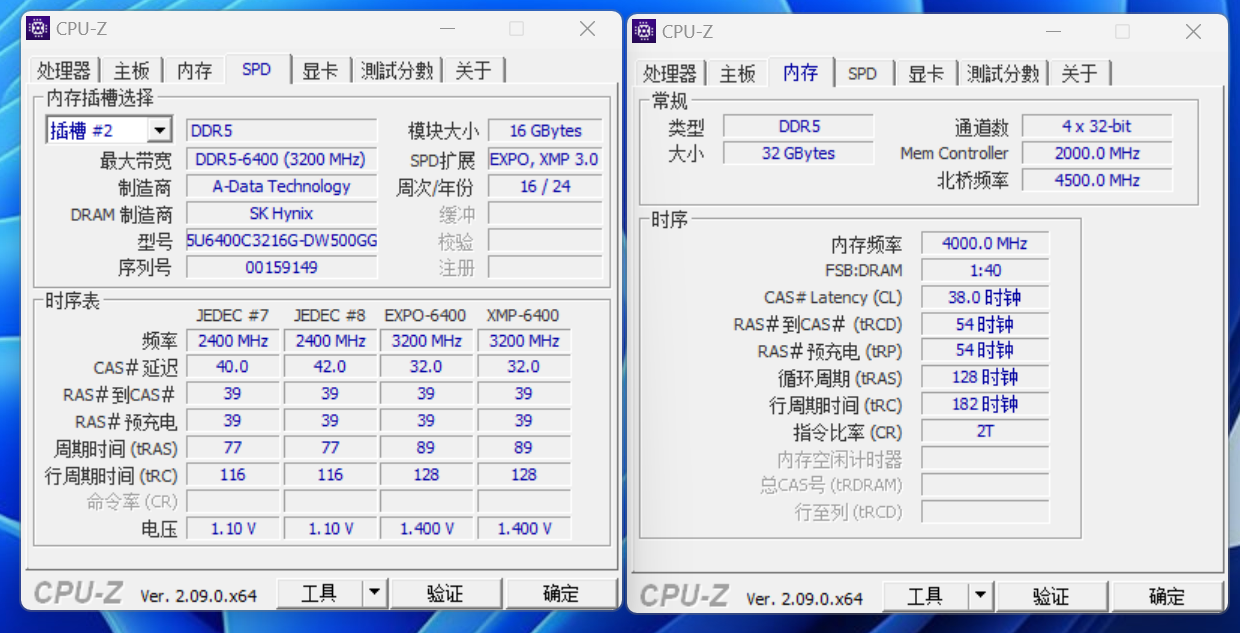Screen dimensions: 1240x633
Task: Open 工具 dropdown arrow in left window
Action: 374,593
